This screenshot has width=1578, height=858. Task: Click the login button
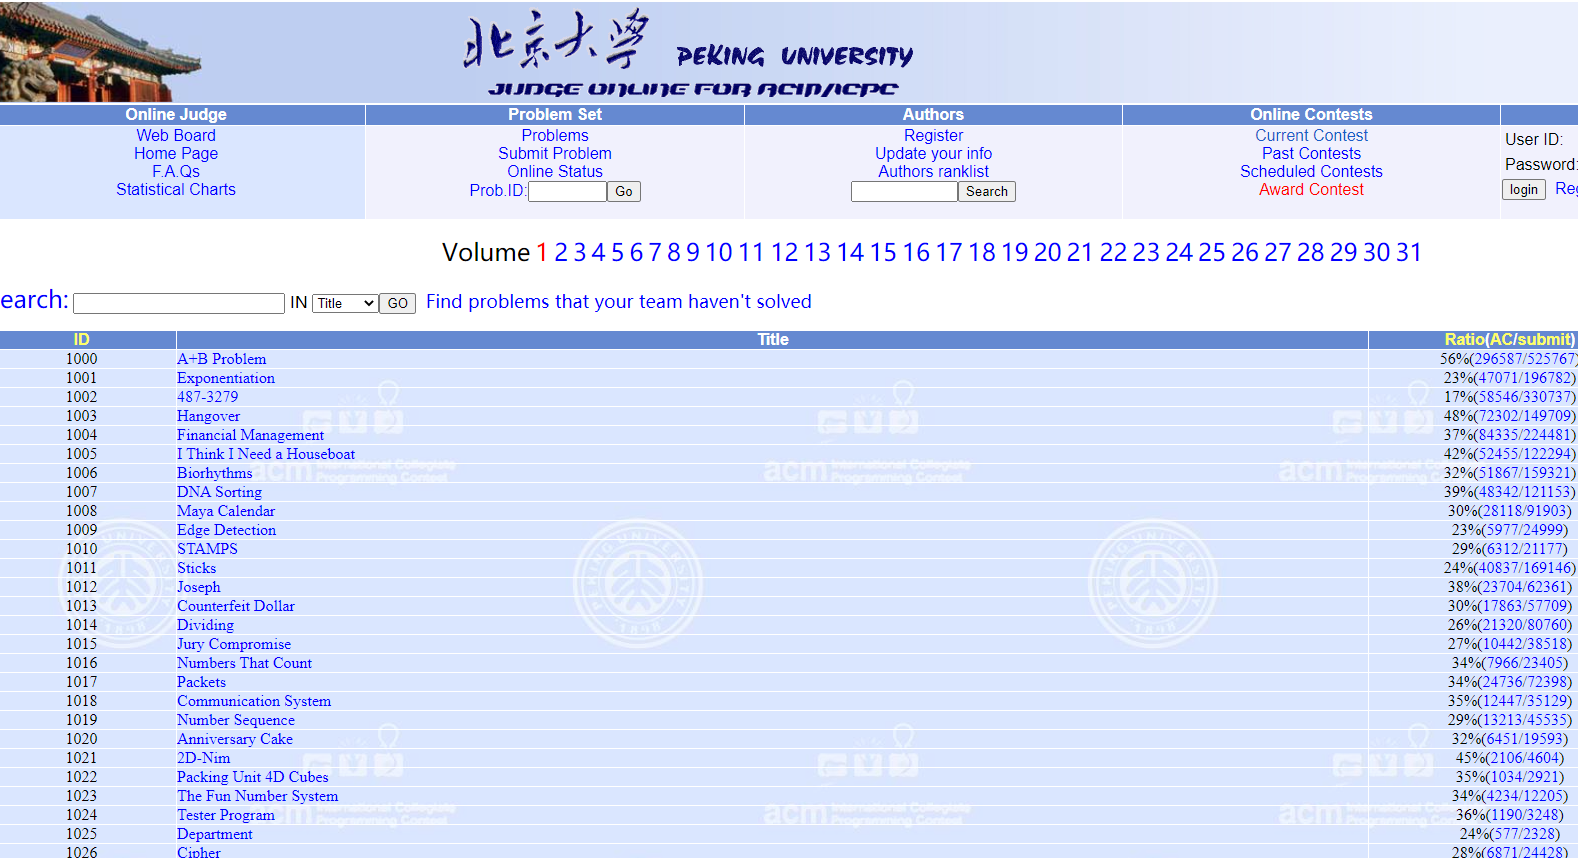1524,189
